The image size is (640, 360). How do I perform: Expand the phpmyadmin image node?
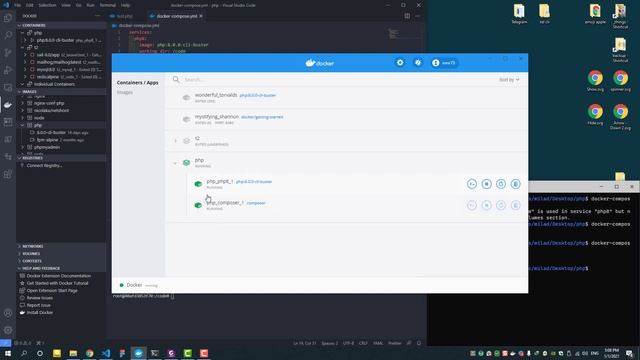[x=22, y=147]
